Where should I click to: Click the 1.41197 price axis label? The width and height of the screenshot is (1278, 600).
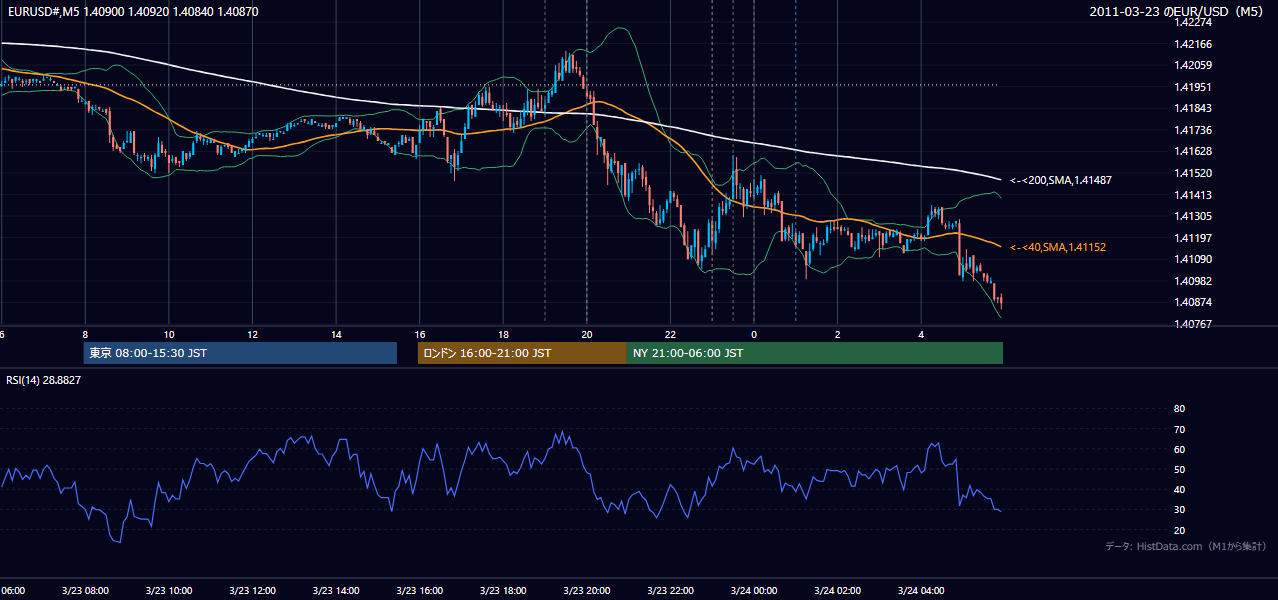(x=1193, y=238)
